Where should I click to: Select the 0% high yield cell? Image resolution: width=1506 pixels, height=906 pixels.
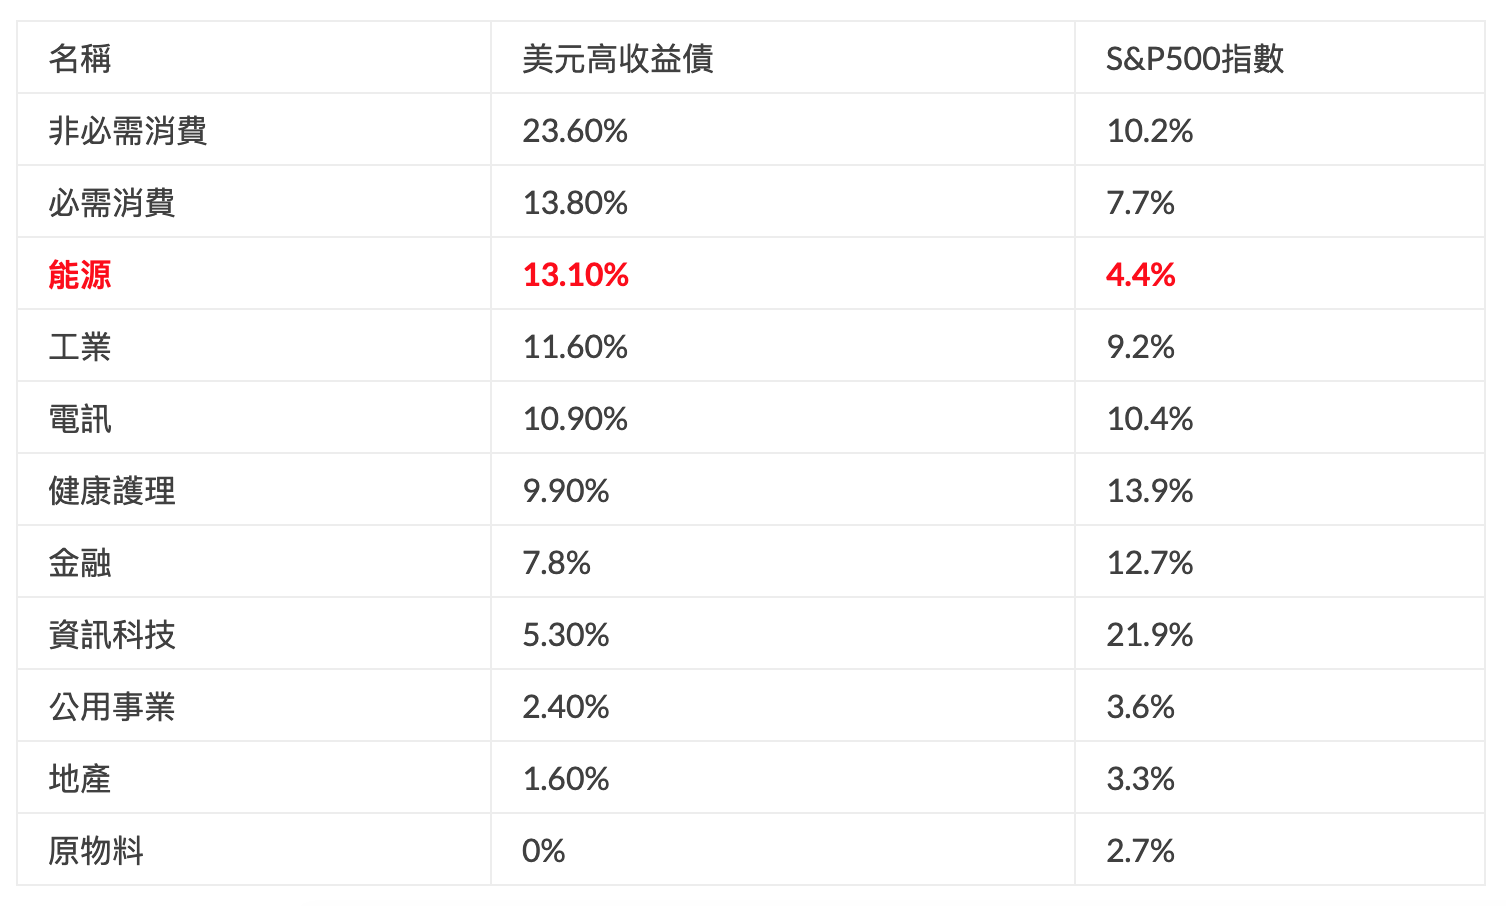click(x=544, y=851)
